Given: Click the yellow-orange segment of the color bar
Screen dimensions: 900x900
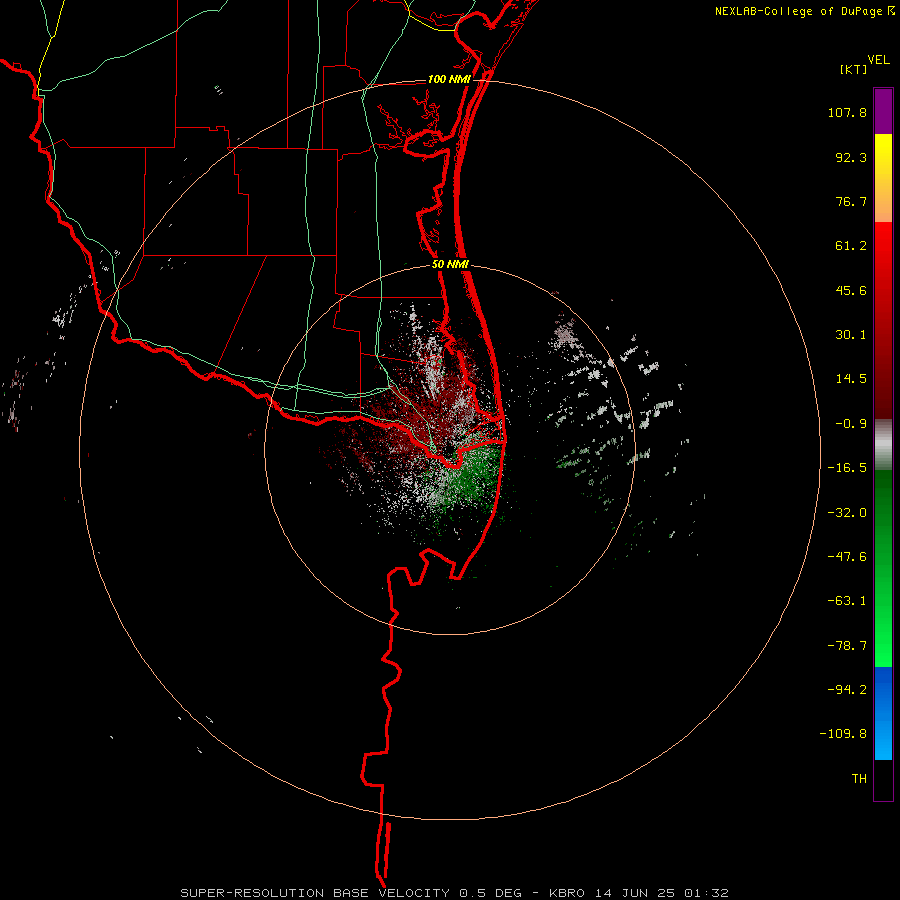Looking at the screenshot, I should [883, 178].
